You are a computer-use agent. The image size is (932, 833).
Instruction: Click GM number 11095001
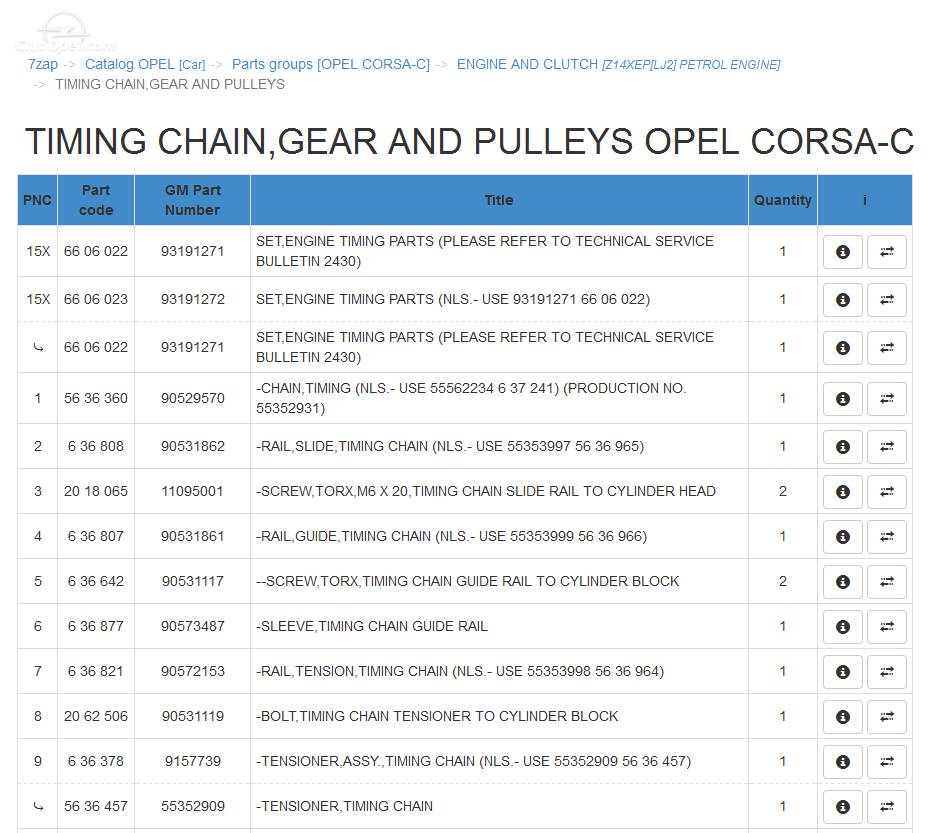tap(193, 491)
